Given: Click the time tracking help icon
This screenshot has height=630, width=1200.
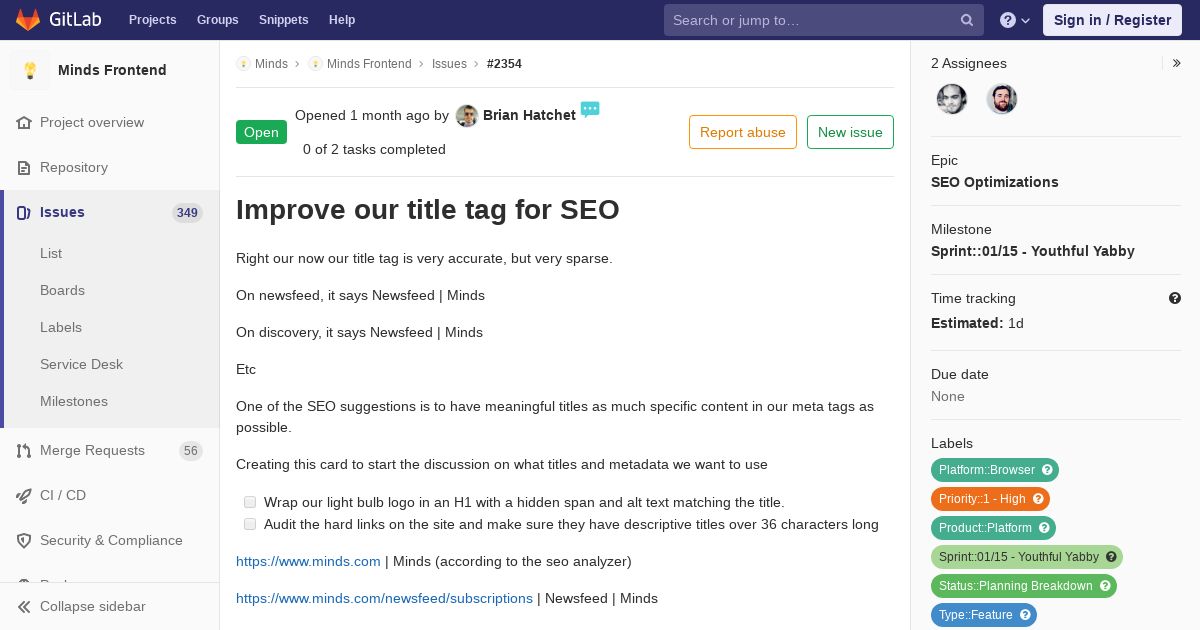Looking at the screenshot, I should pos(1175,298).
